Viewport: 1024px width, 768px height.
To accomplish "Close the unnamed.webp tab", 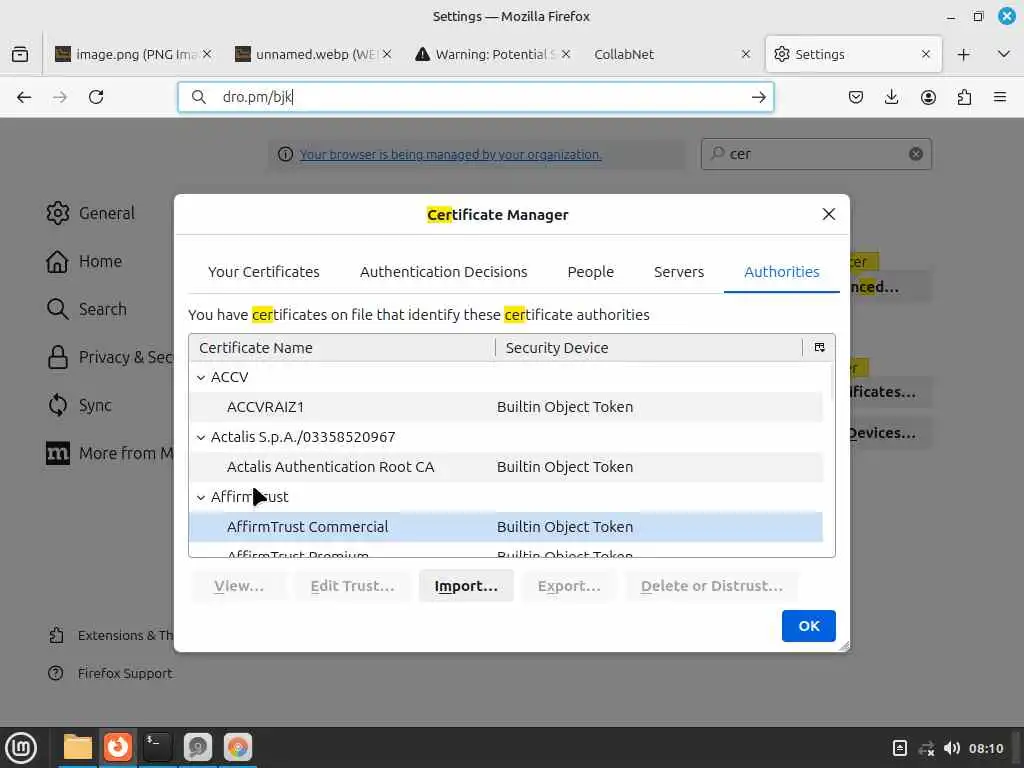I will point(387,54).
